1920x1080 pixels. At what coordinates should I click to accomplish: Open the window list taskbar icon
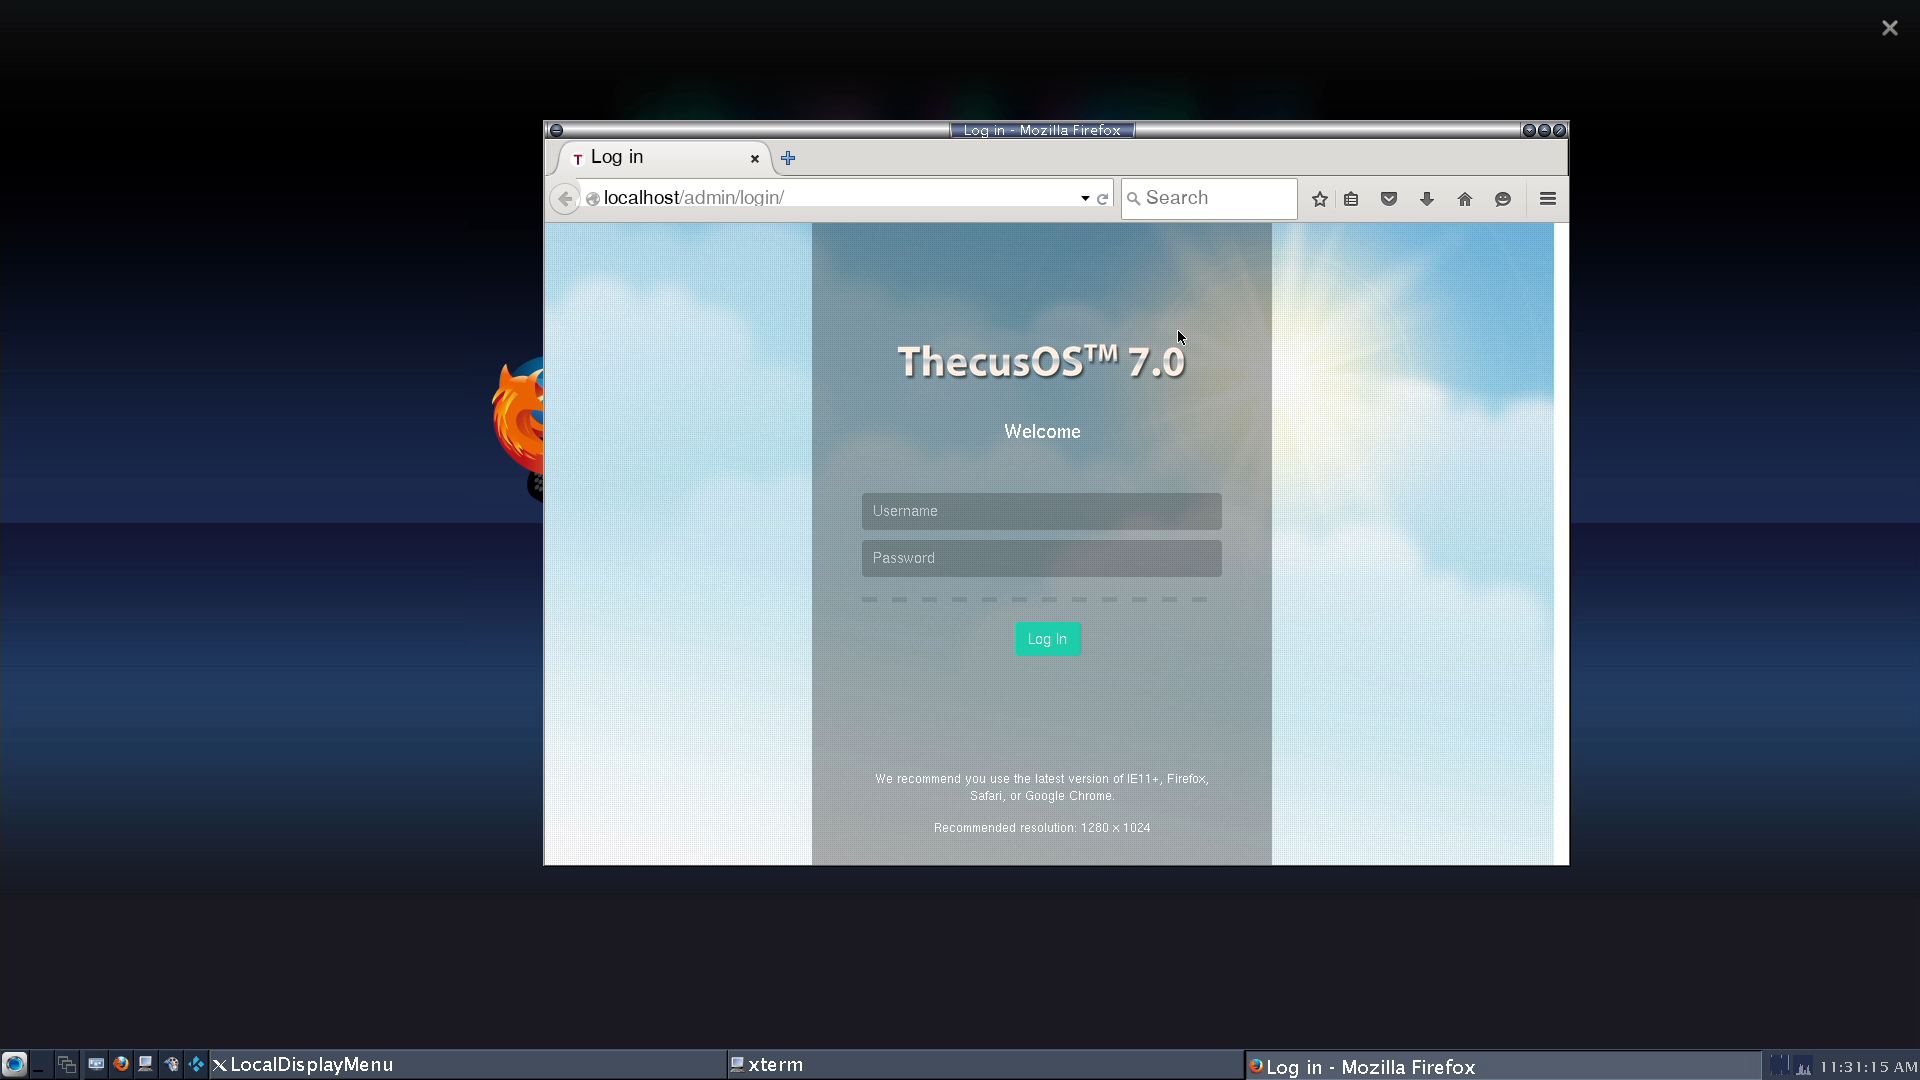point(67,1064)
